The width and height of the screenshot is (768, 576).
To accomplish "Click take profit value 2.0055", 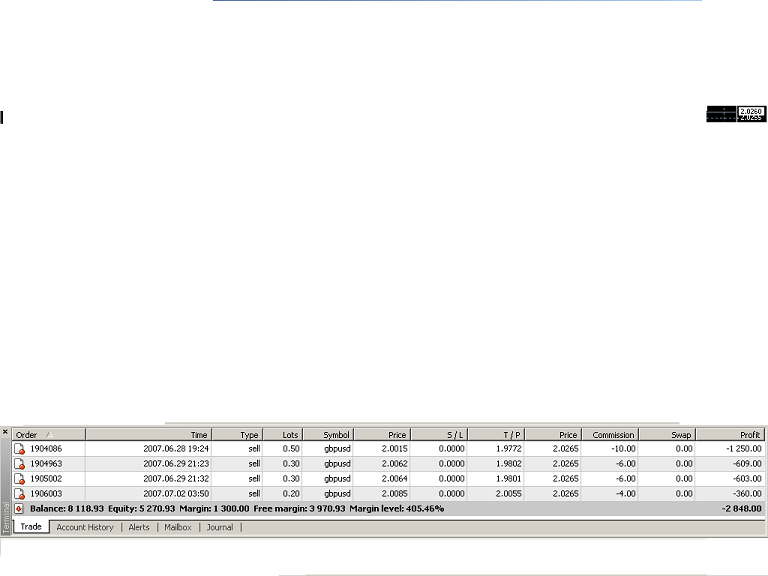I will pos(508,494).
